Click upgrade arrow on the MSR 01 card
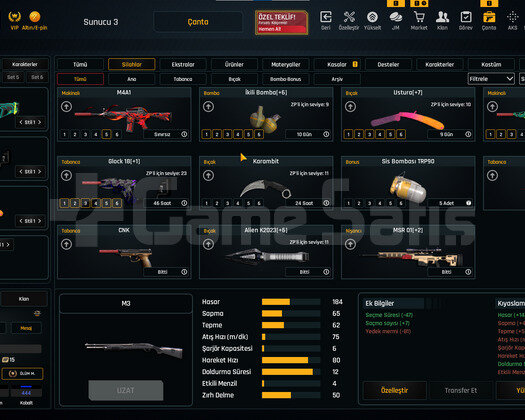This screenshot has width=525, height=420. 350,244
